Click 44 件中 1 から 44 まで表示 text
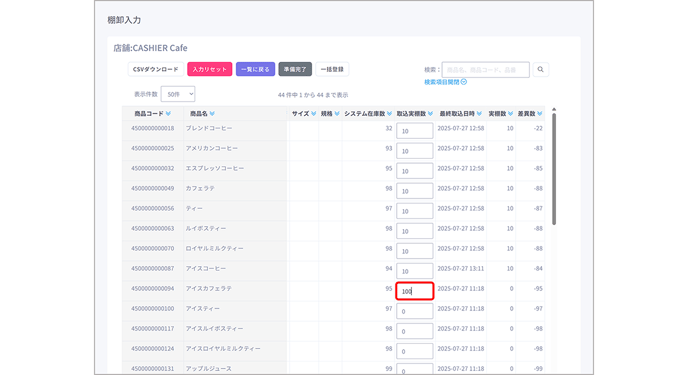Screen dimensions: 688x375 [313, 95]
